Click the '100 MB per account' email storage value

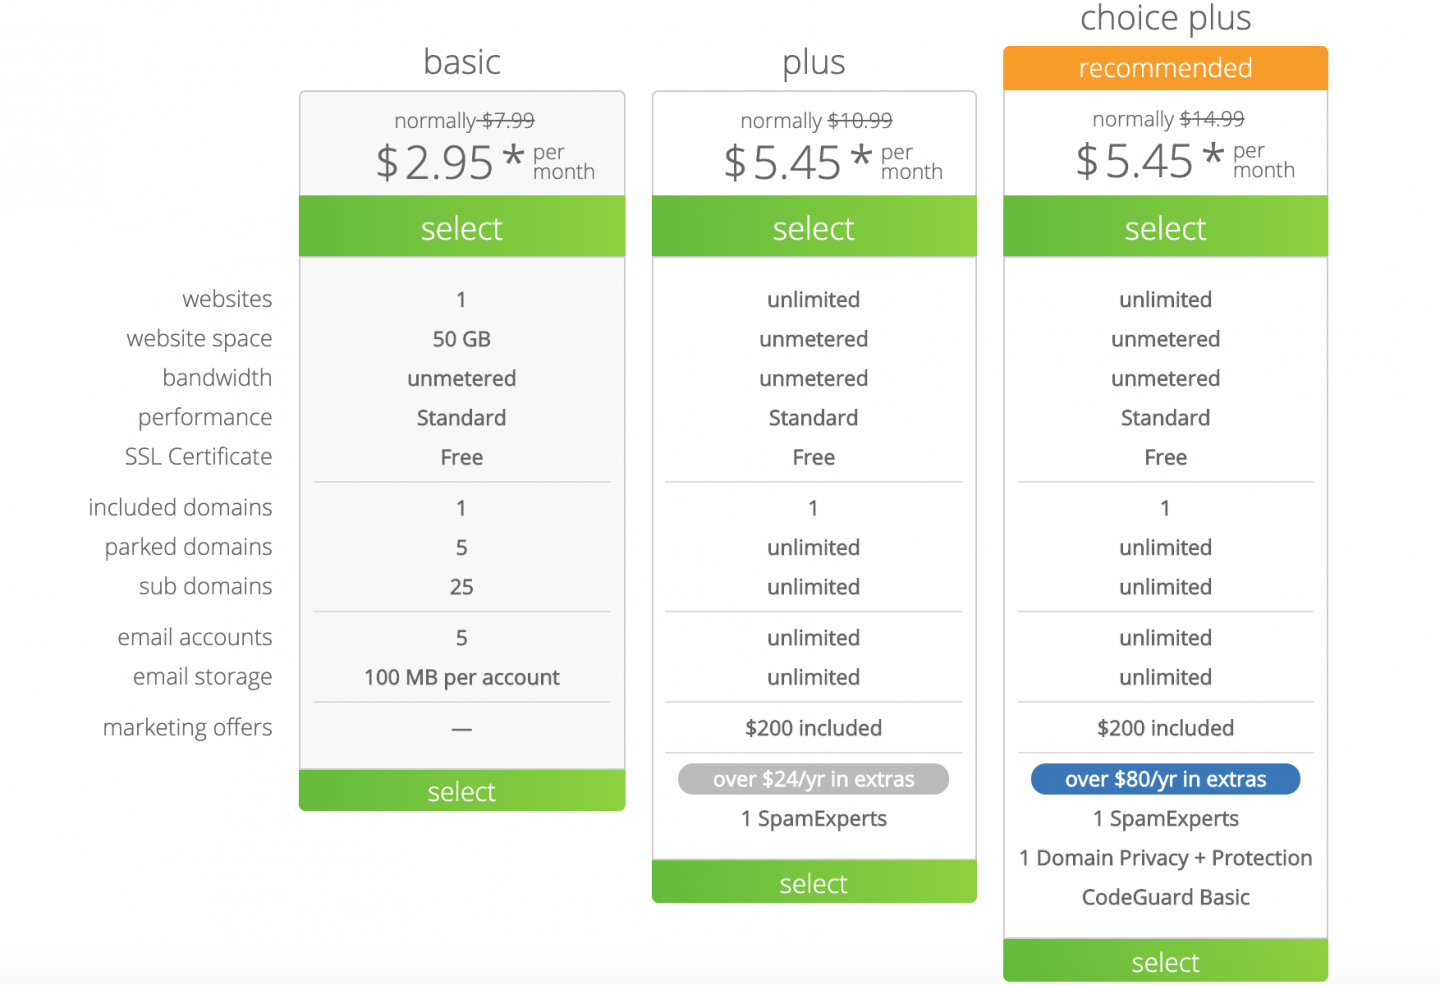(x=461, y=678)
